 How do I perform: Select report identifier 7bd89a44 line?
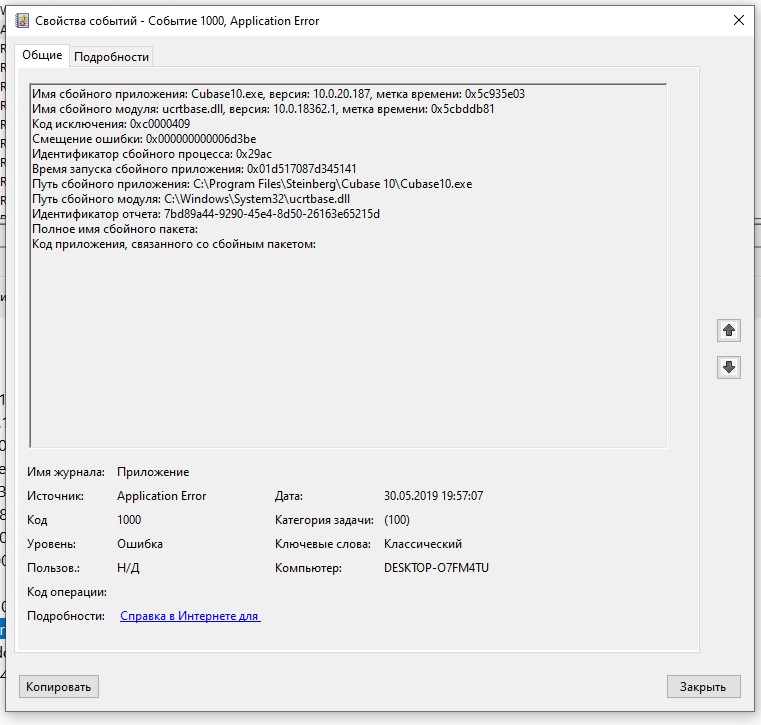pos(206,214)
